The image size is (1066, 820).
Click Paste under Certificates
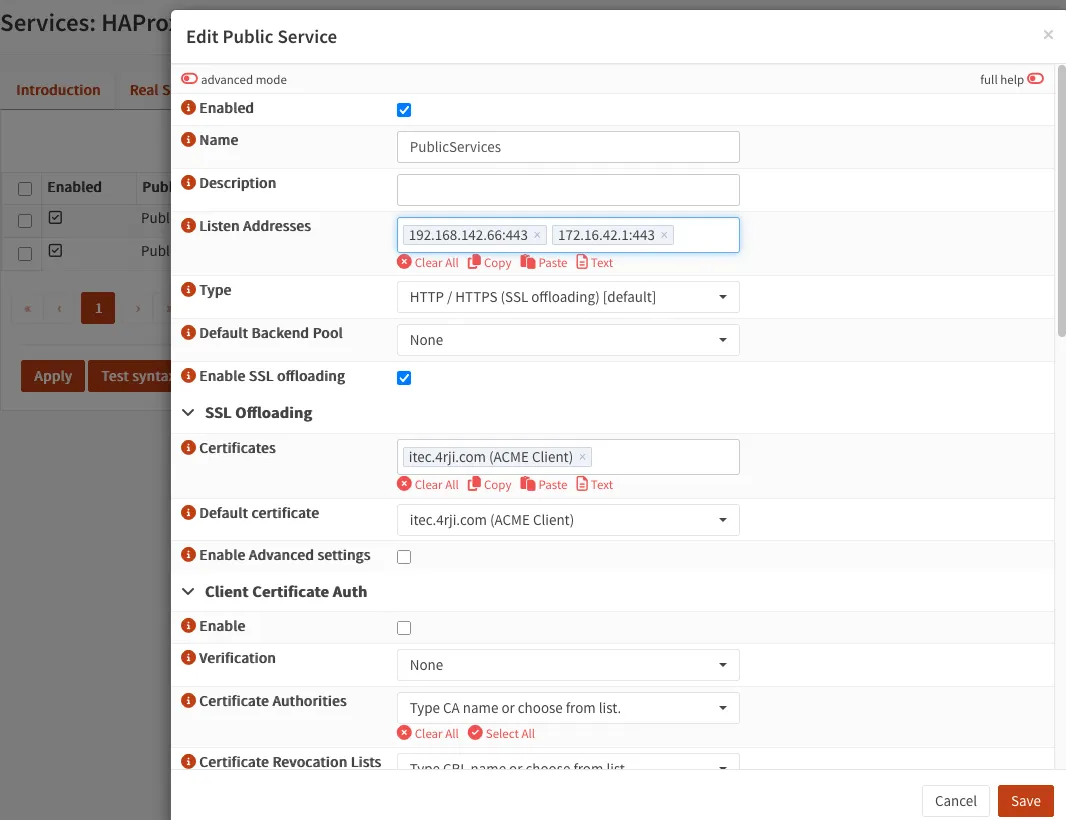coord(543,485)
